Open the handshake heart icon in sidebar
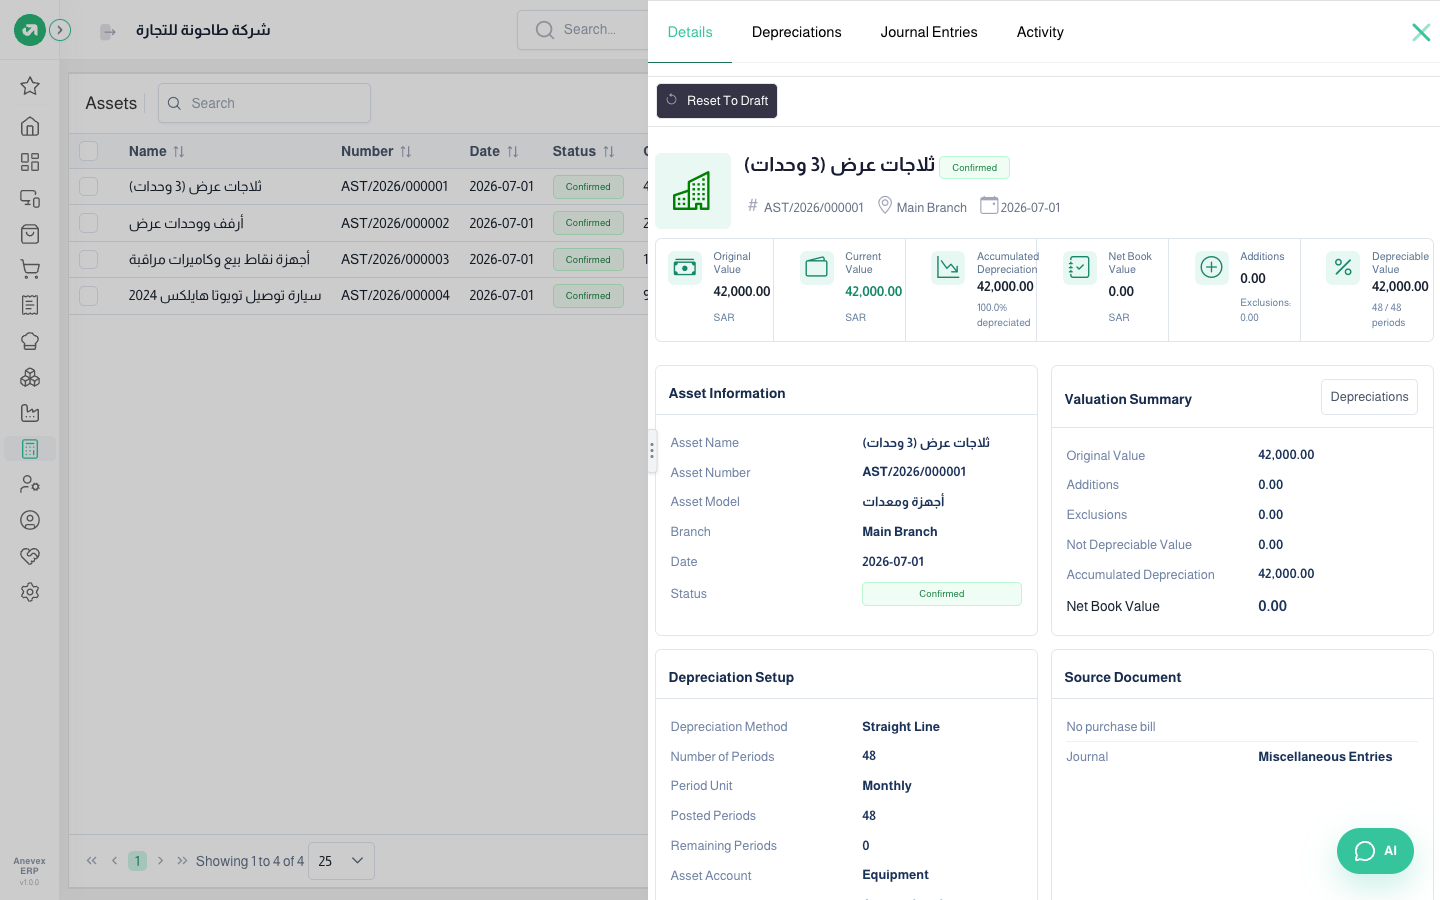The height and width of the screenshot is (900, 1440). tap(30, 556)
